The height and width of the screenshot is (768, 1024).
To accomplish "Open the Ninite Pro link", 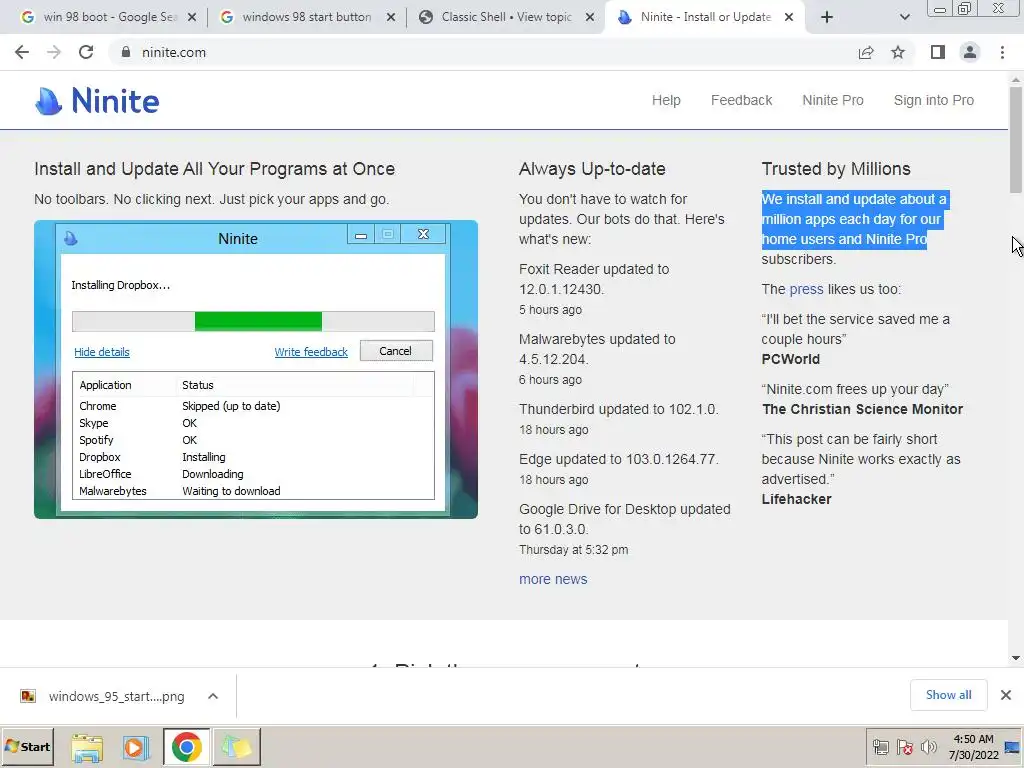I will (x=833, y=100).
